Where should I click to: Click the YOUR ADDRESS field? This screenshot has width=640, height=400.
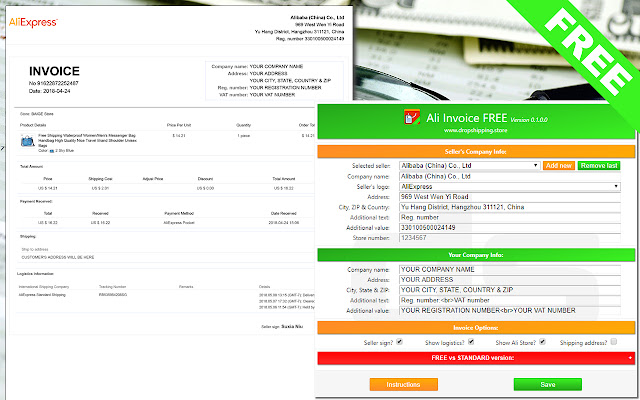[509, 280]
